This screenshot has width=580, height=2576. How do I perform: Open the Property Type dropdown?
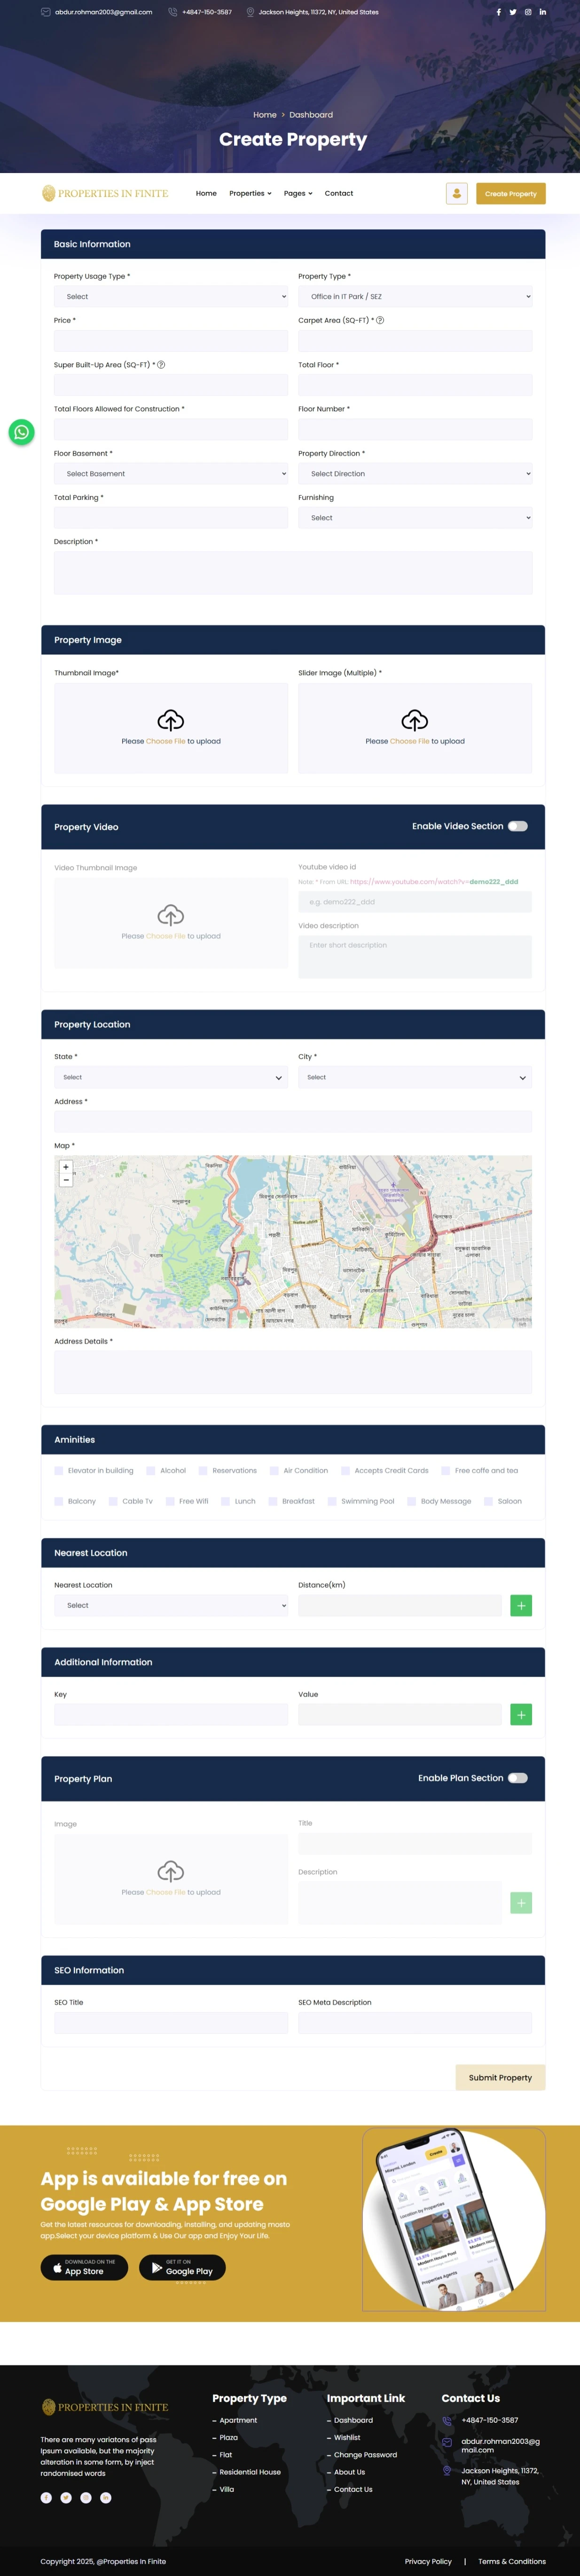(x=415, y=296)
